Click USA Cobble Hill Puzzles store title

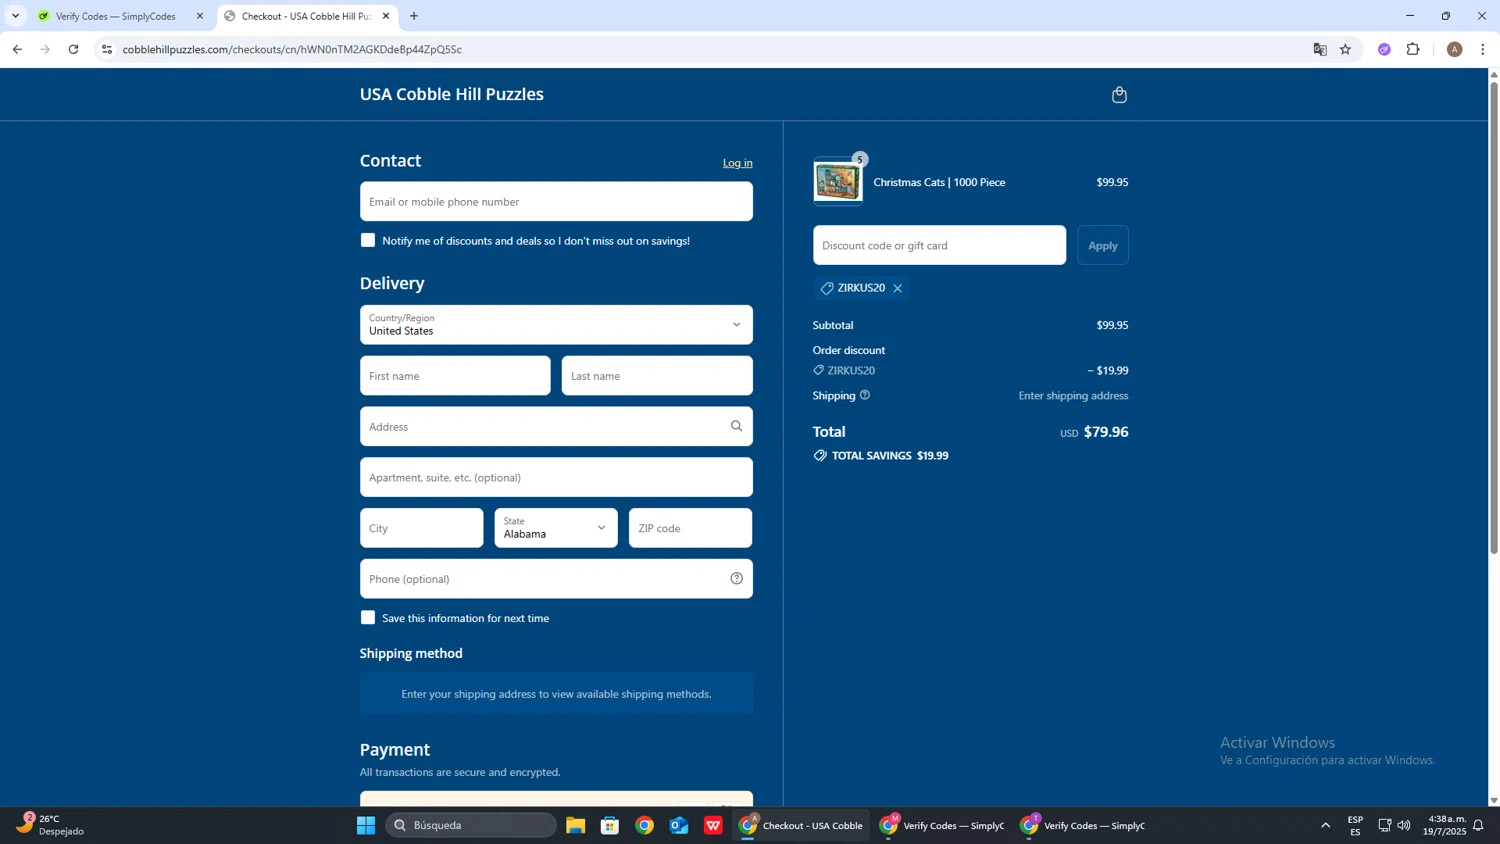452,94
